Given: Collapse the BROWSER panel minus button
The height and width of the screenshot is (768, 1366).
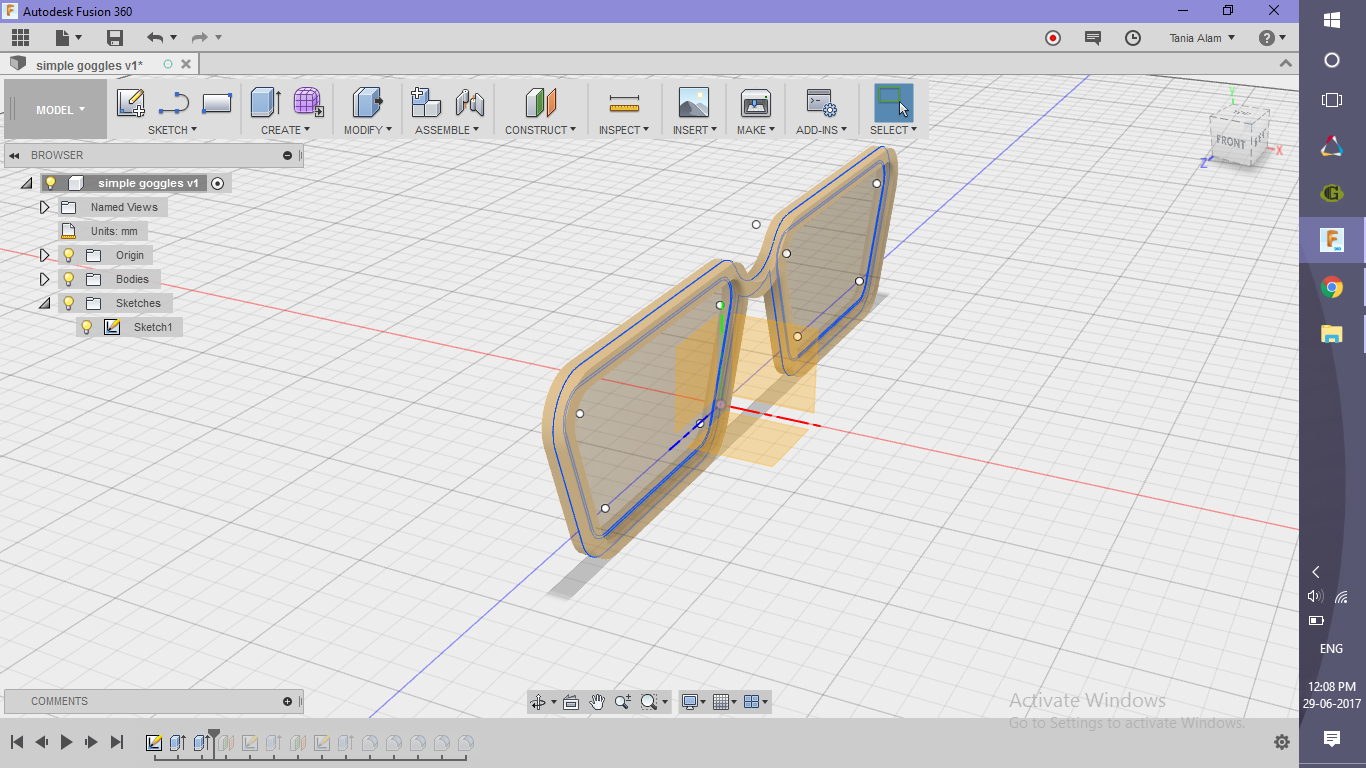Looking at the screenshot, I should click(x=288, y=155).
